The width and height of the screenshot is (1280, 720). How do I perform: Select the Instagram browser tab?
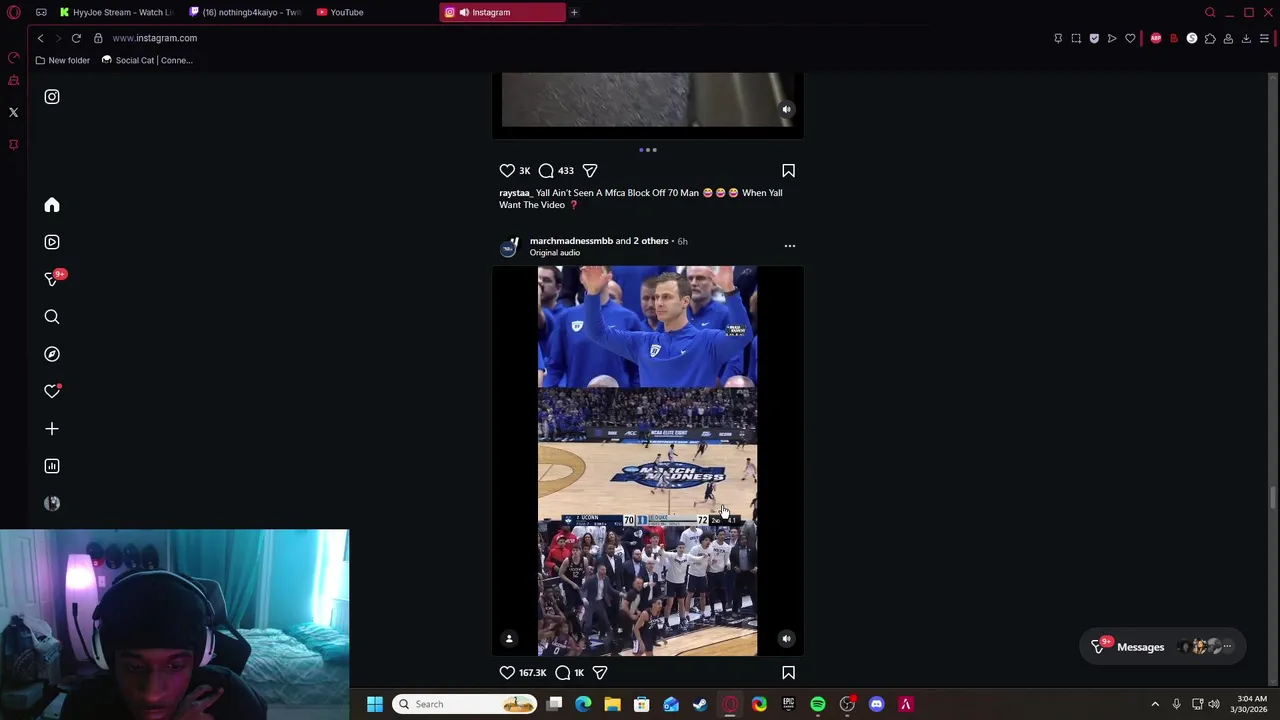pos(502,12)
